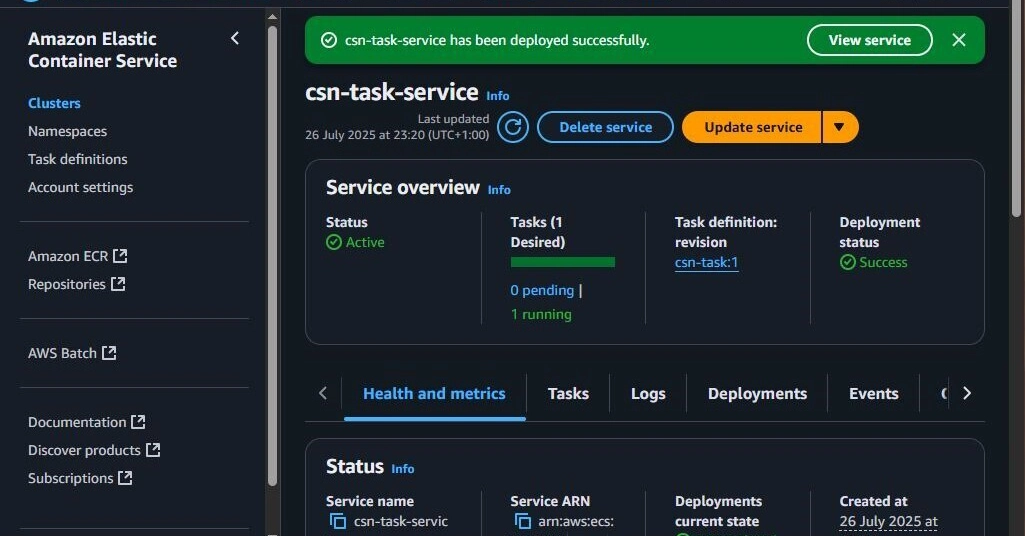Go to Clusters in the sidebar
This screenshot has width=1025, height=536.
point(54,103)
